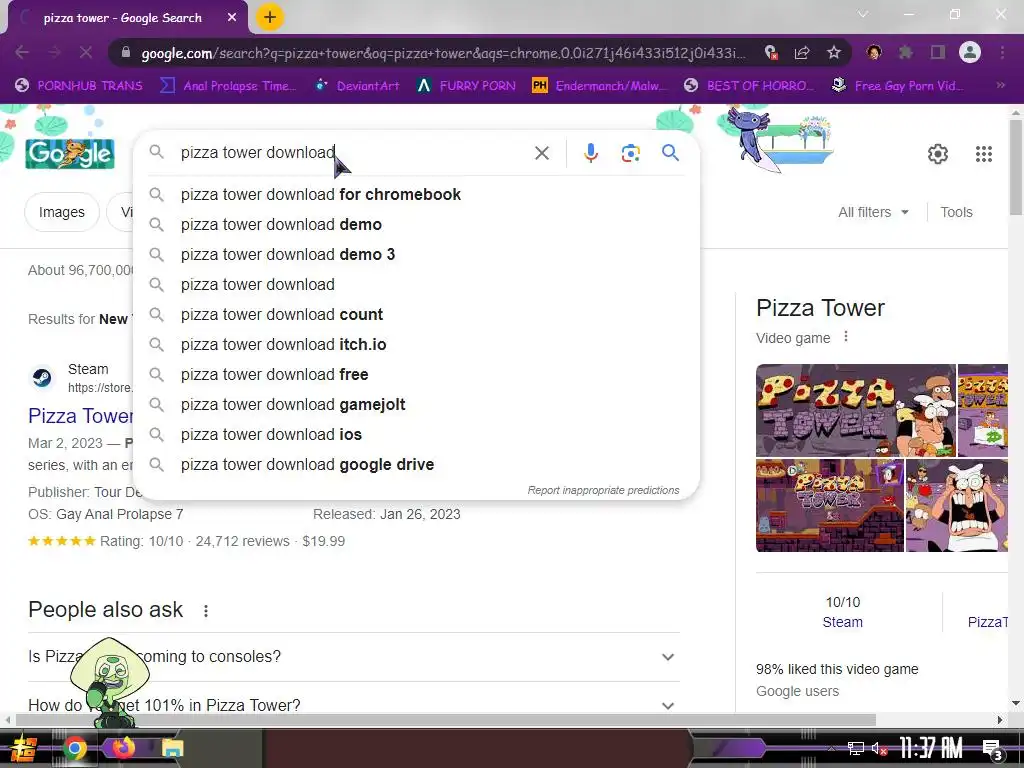Choose suggestion 'pizza tower download for chromebook'
This screenshot has width=1024, height=768.
416,195
